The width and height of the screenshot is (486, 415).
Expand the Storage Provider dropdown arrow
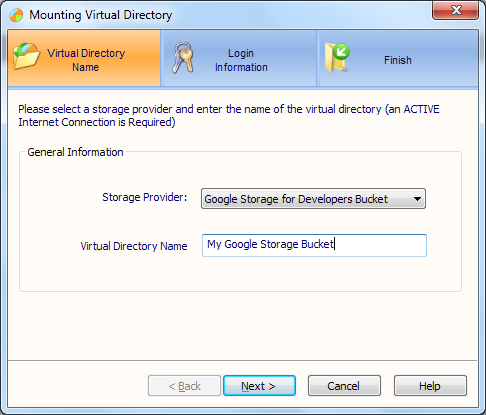417,199
